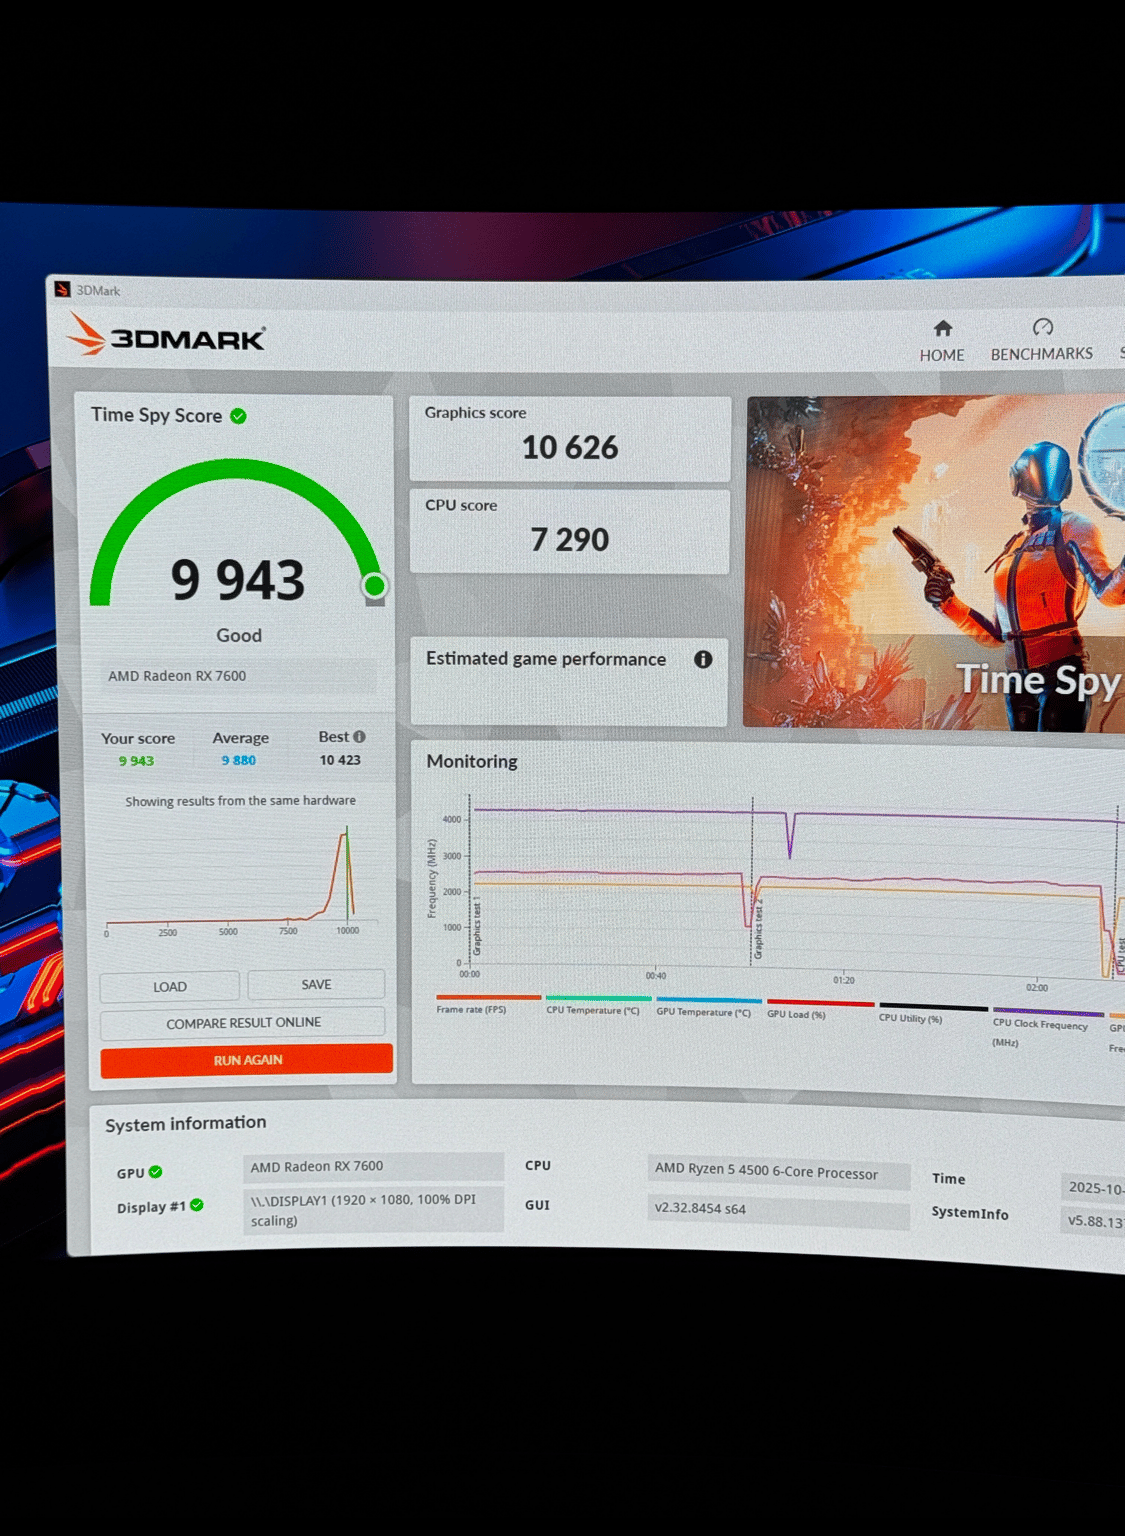Viewport: 1125px width, 1536px height.
Task: Click the System information heading
Action: [x=186, y=1124]
